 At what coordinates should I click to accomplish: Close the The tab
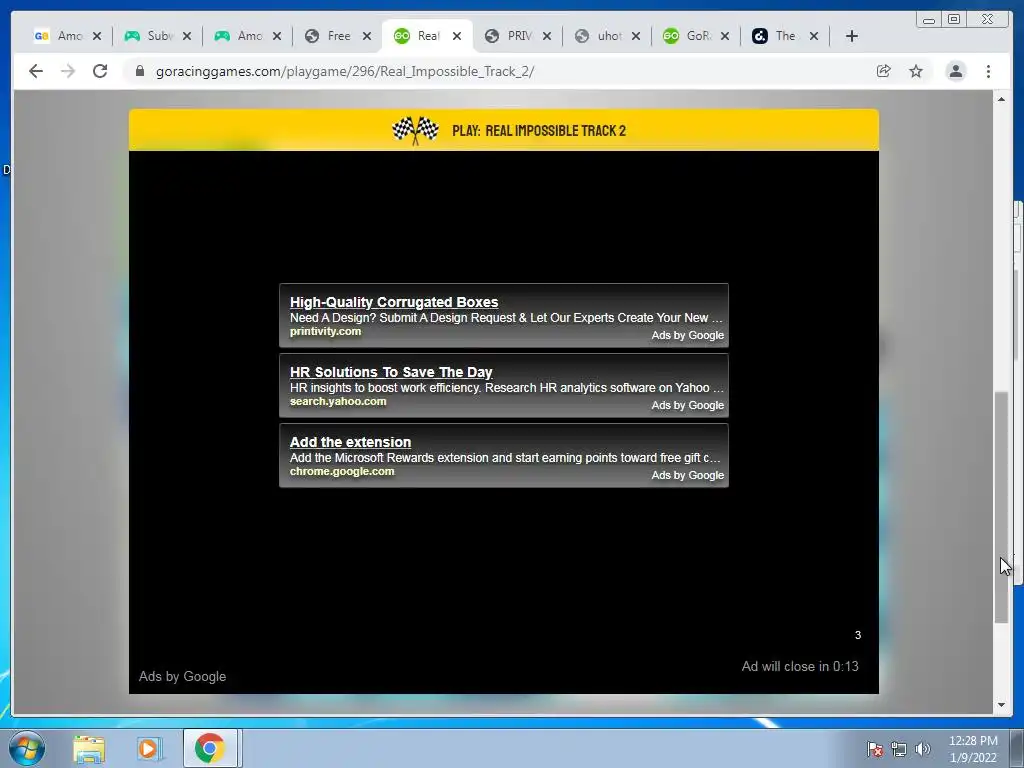pyautogui.click(x=814, y=36)
